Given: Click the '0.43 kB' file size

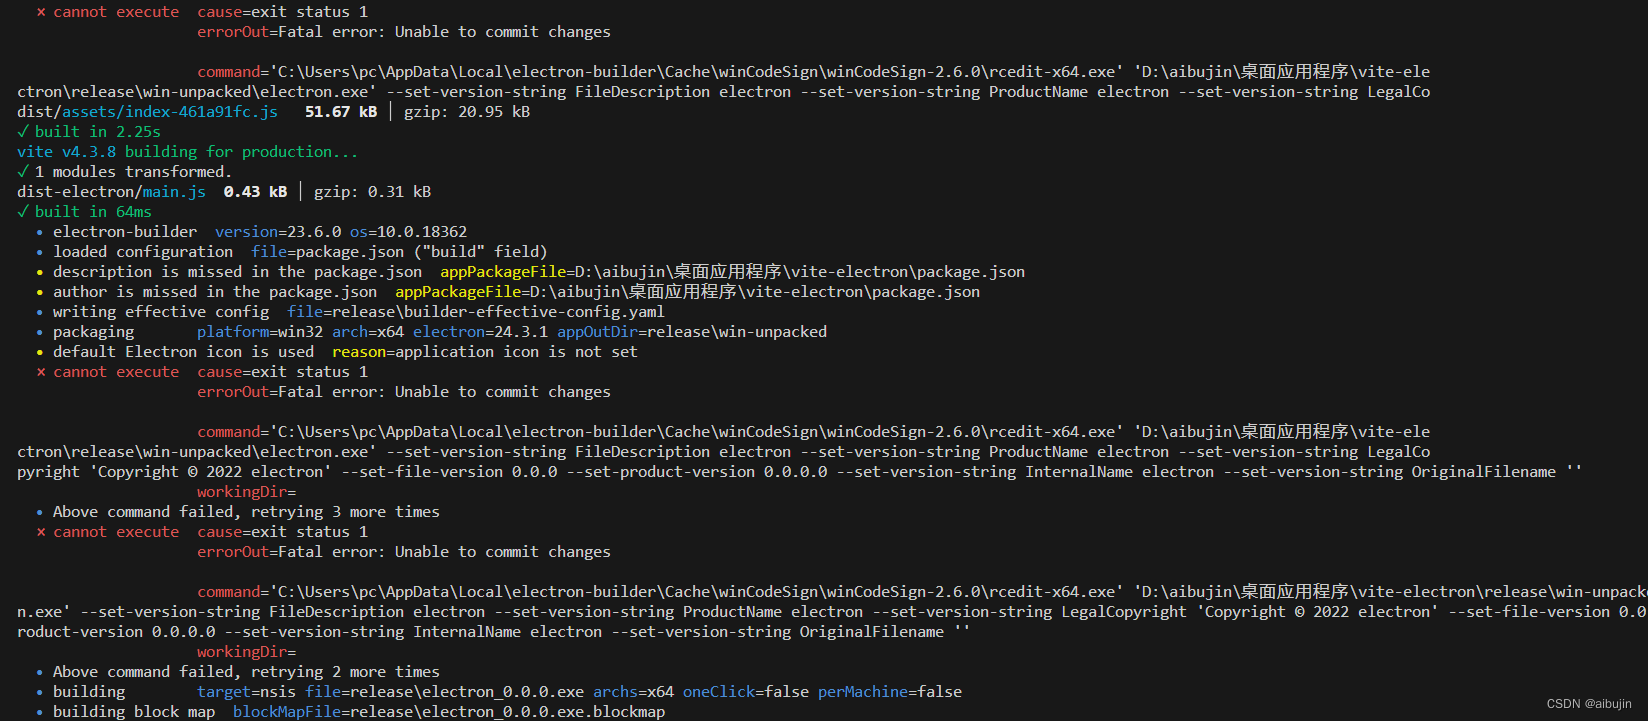Looking at the screenshot, I should (255, 192).
